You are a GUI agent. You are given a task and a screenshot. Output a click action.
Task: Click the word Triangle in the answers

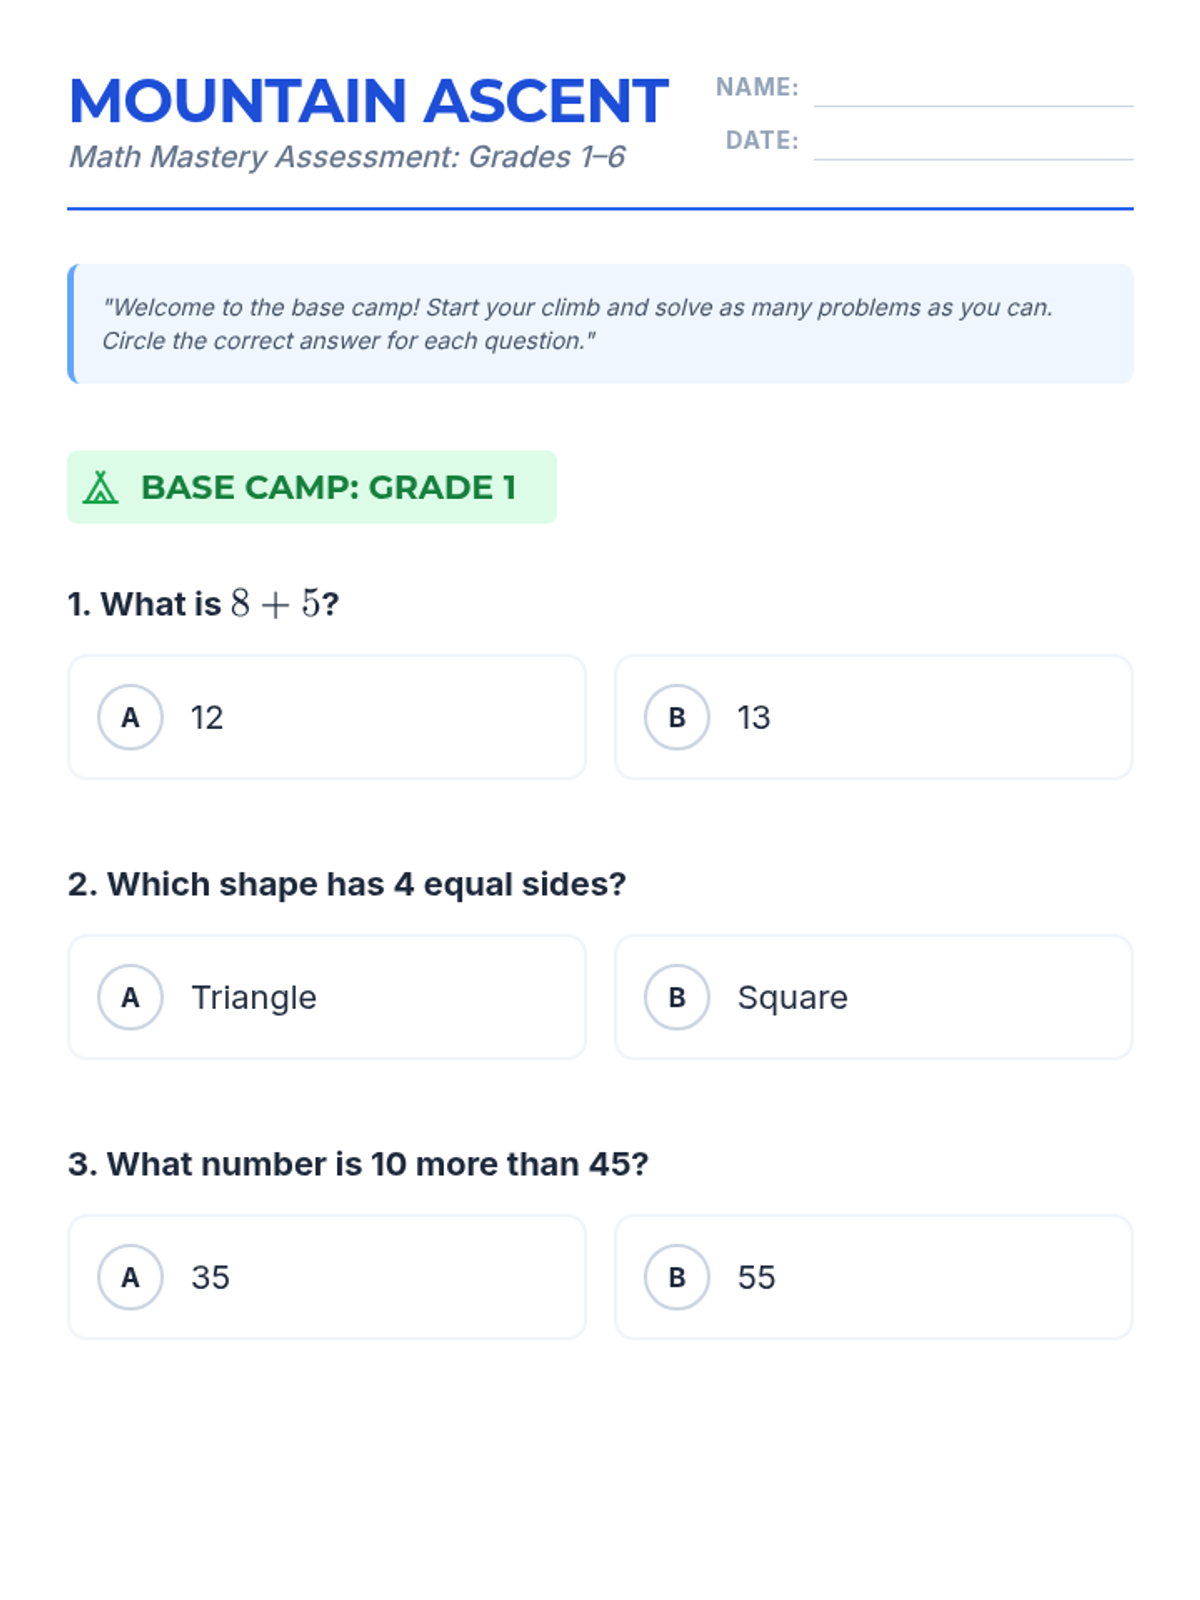254,997
